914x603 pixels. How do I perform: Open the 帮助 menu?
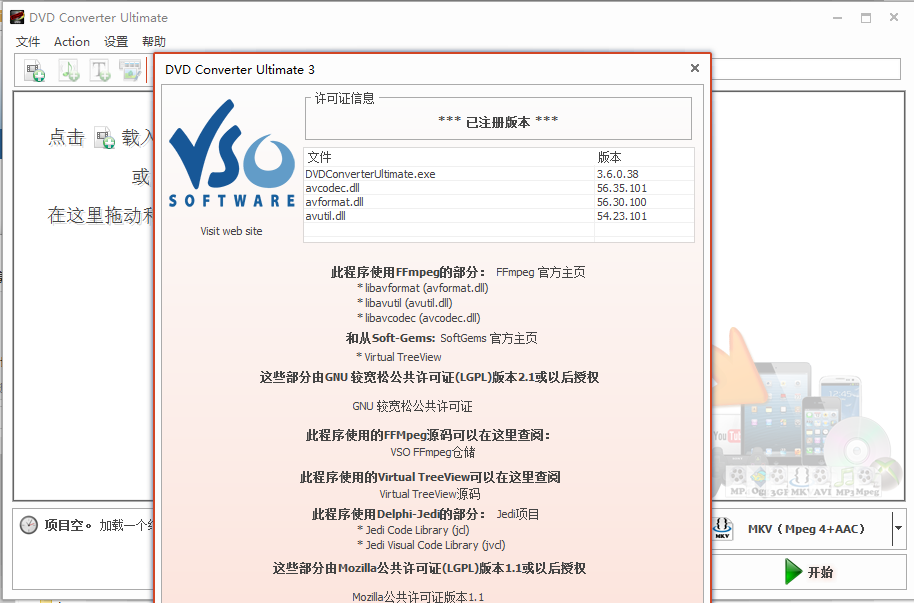point(154,42)
